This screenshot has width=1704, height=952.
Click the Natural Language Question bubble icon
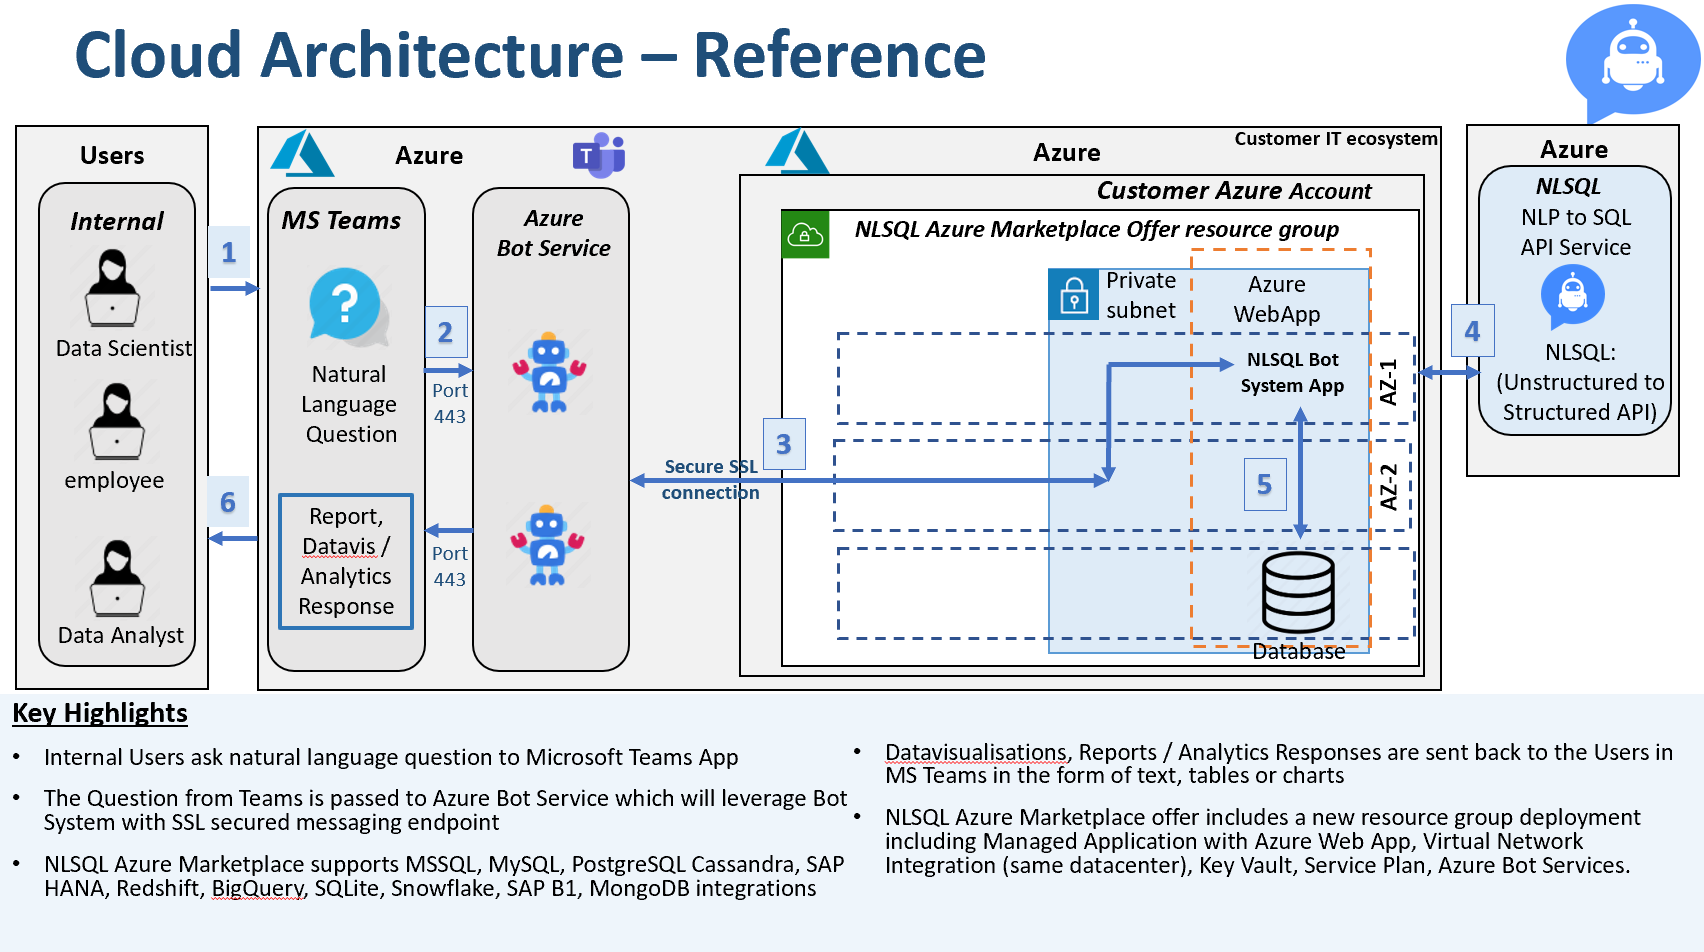[x=346, y=305]
